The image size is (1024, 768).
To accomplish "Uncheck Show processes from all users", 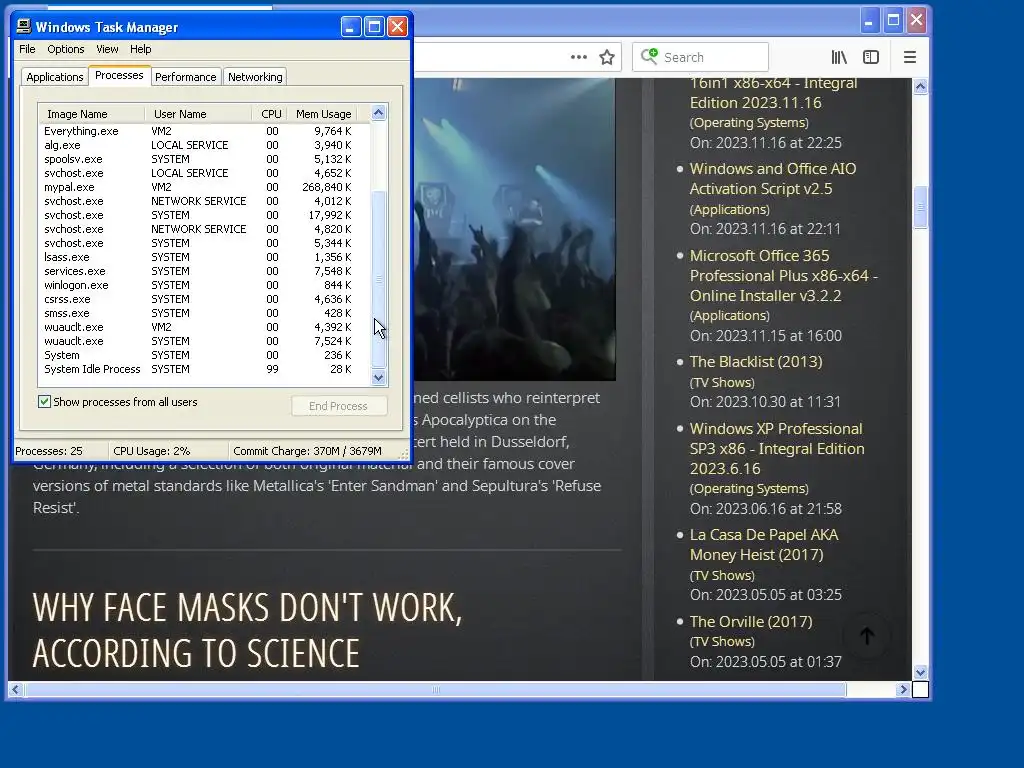I will [x=44, y=402].
